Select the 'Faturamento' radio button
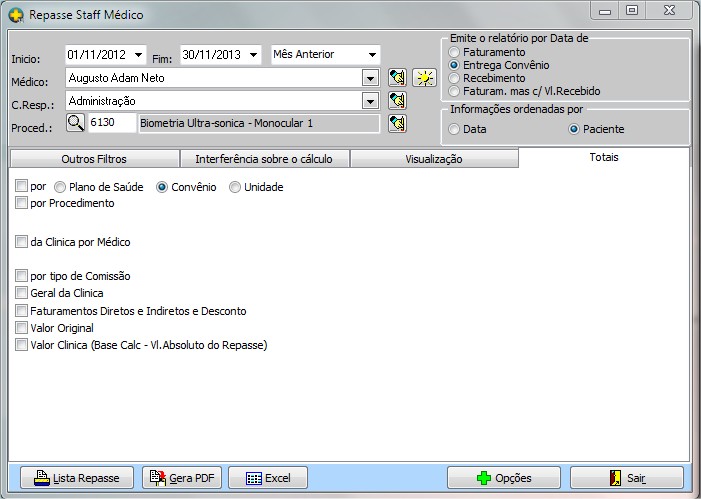The width and height of the screenshot is (701, 499). coord(455,51)
